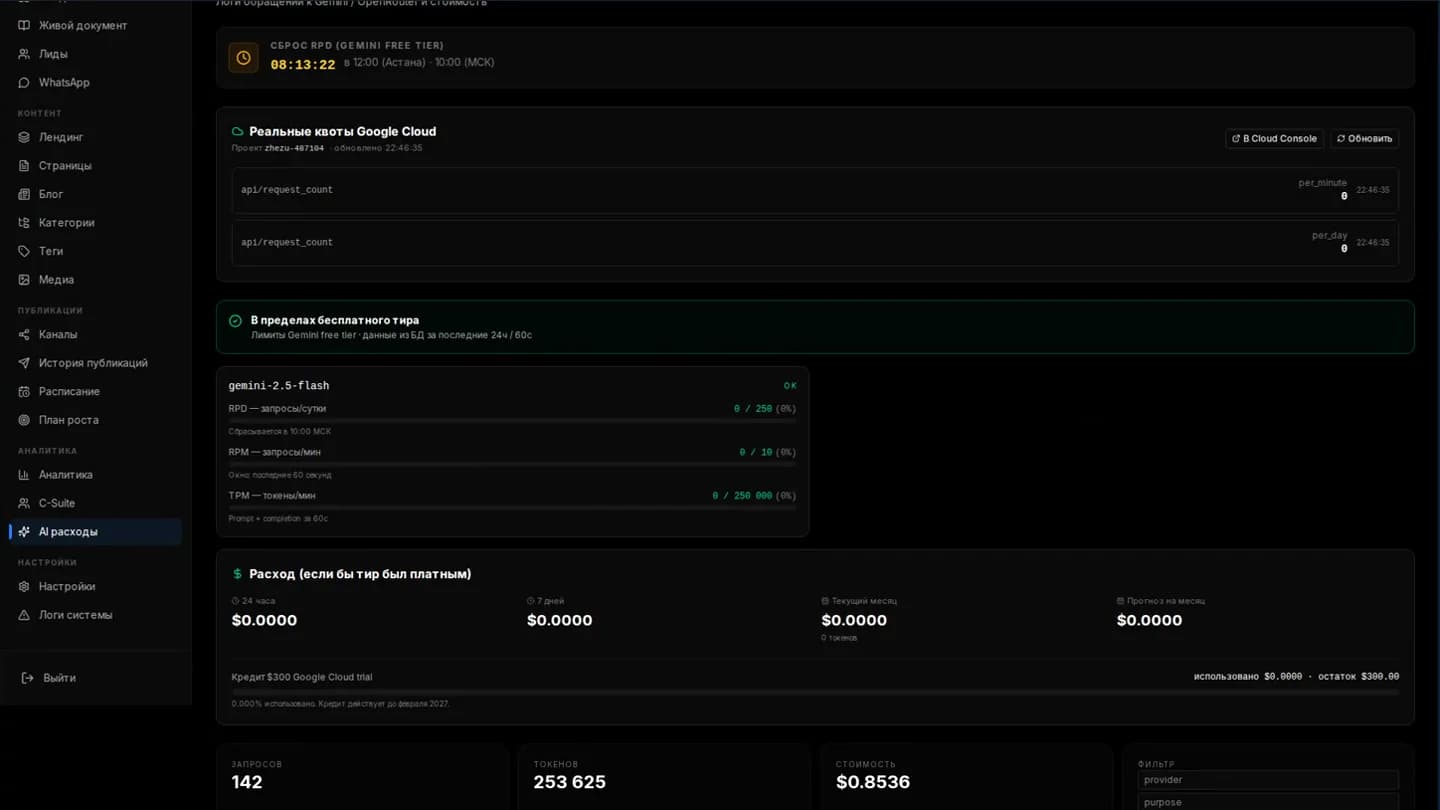This screenshot has width=1440, height=810.
Task: Click the 08:13:22 countdown timer
Action: [303, 65]
